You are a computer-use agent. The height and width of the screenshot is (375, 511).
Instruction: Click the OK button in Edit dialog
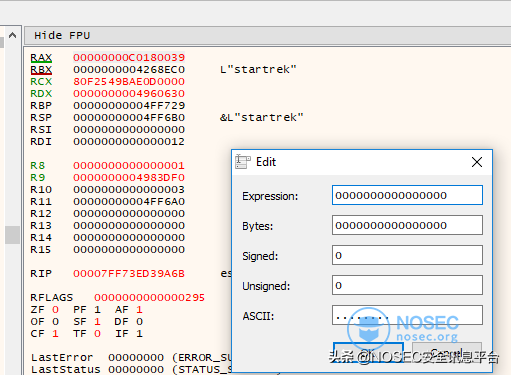pyautogui.click(x=368, y=353)
